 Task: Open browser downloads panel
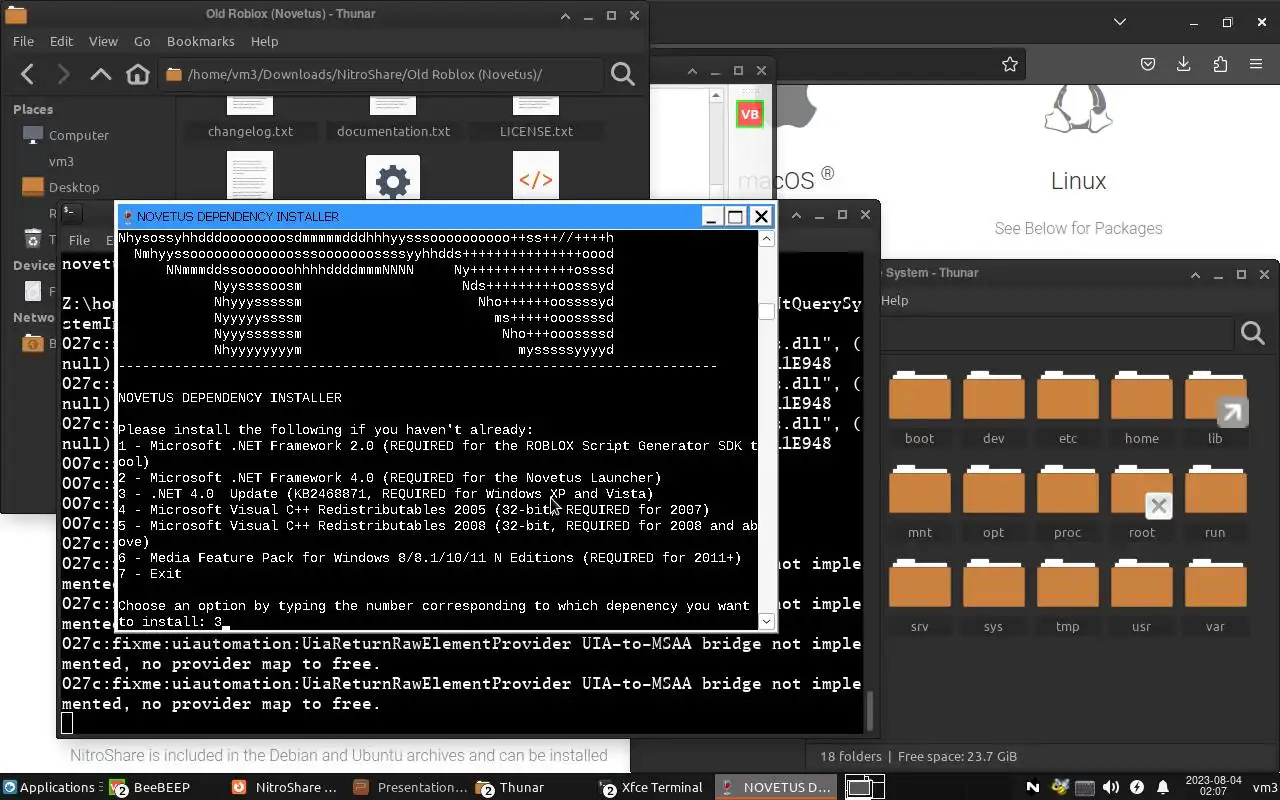1184,64
